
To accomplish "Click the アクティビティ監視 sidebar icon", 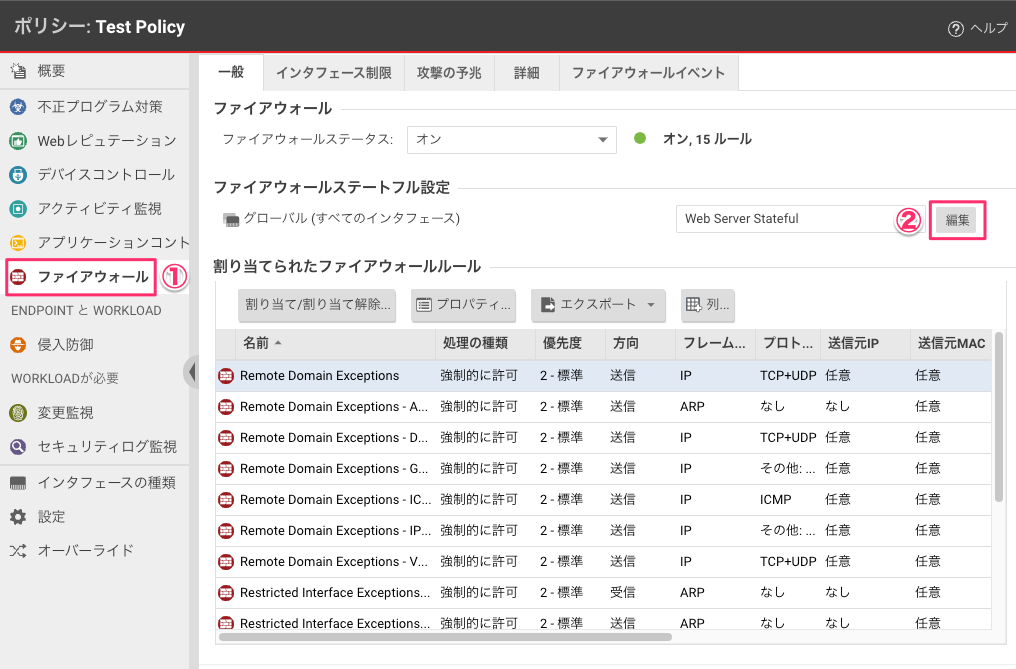I will 18,209.
